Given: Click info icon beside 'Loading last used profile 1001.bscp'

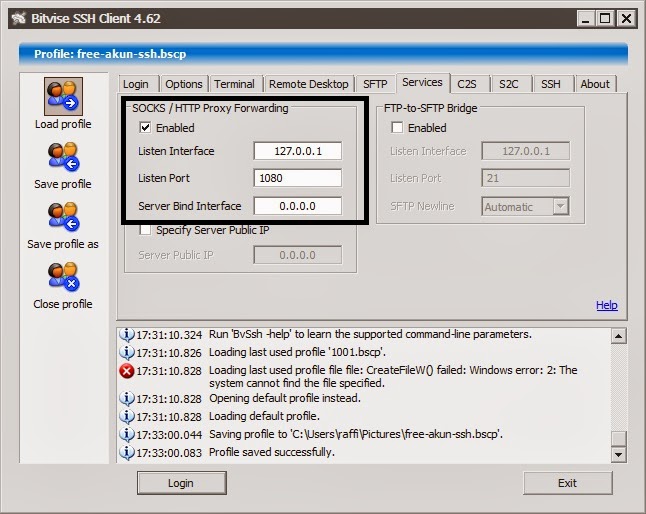Looking at the screenshot, I should (x=126, y=353).
